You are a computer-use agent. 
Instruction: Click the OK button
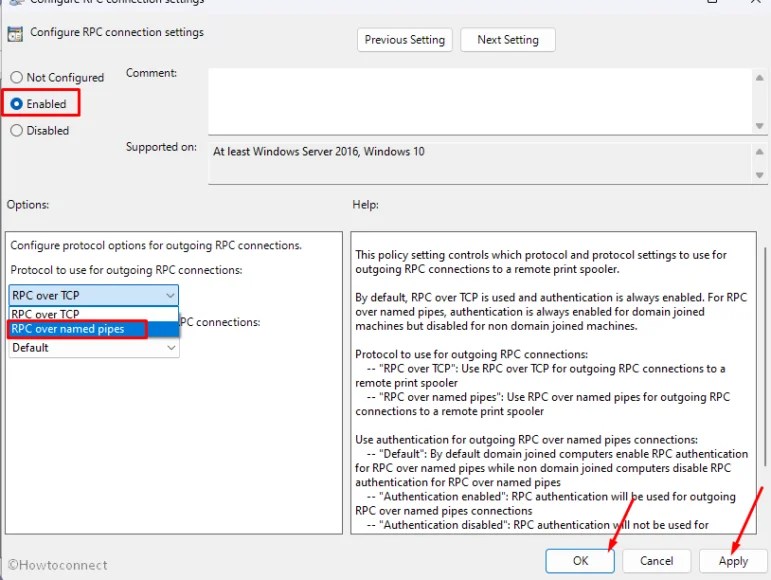click(x=580, y=560)
